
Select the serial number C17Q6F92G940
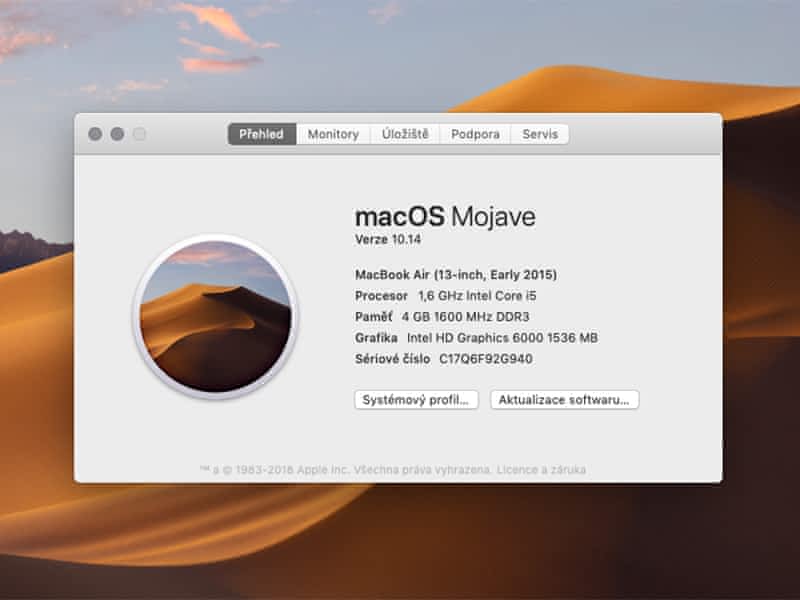click(486, 359)
